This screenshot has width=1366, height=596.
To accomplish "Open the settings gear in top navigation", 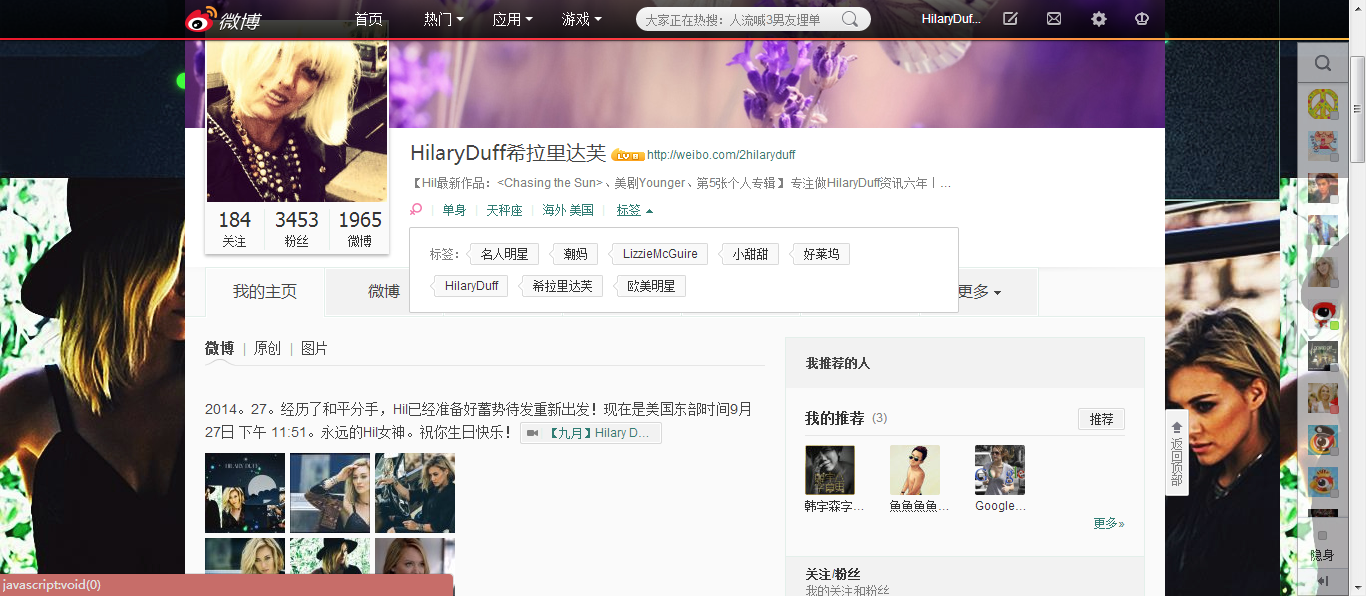I will pyautogui.click(x=1099, y=19).
